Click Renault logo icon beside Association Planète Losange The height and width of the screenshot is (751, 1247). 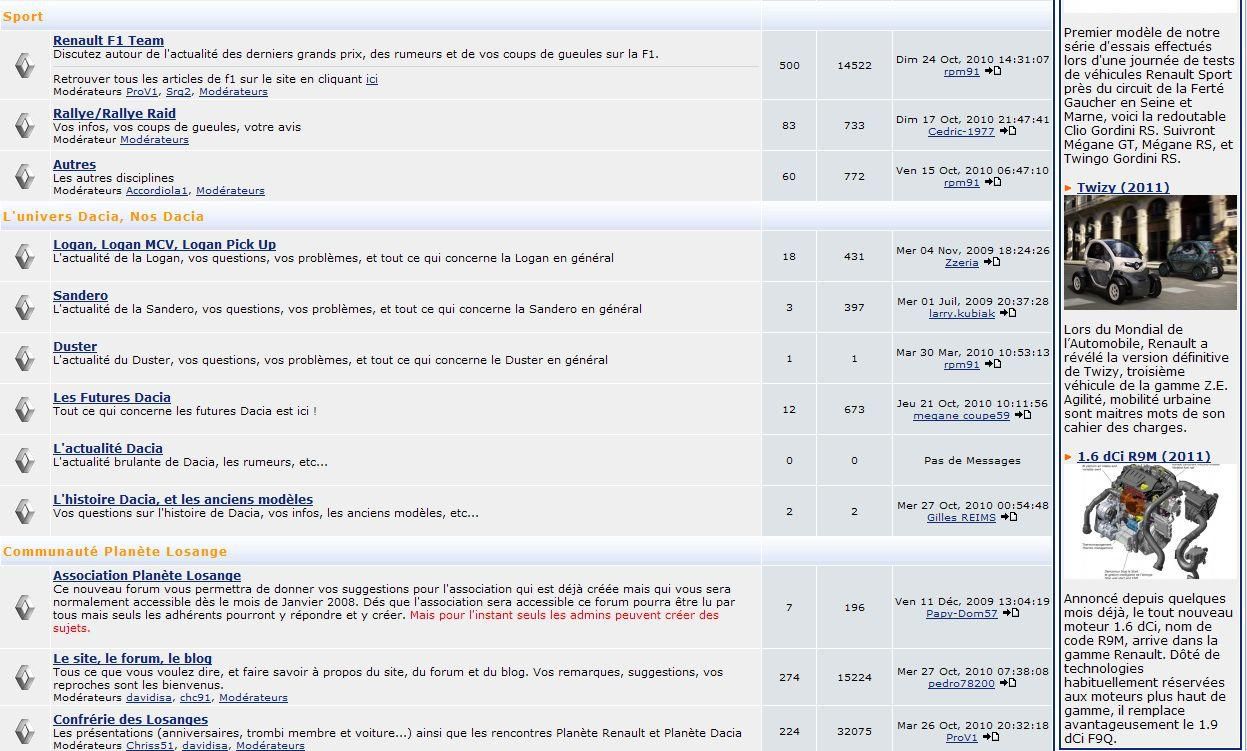[x=25, y=607]
